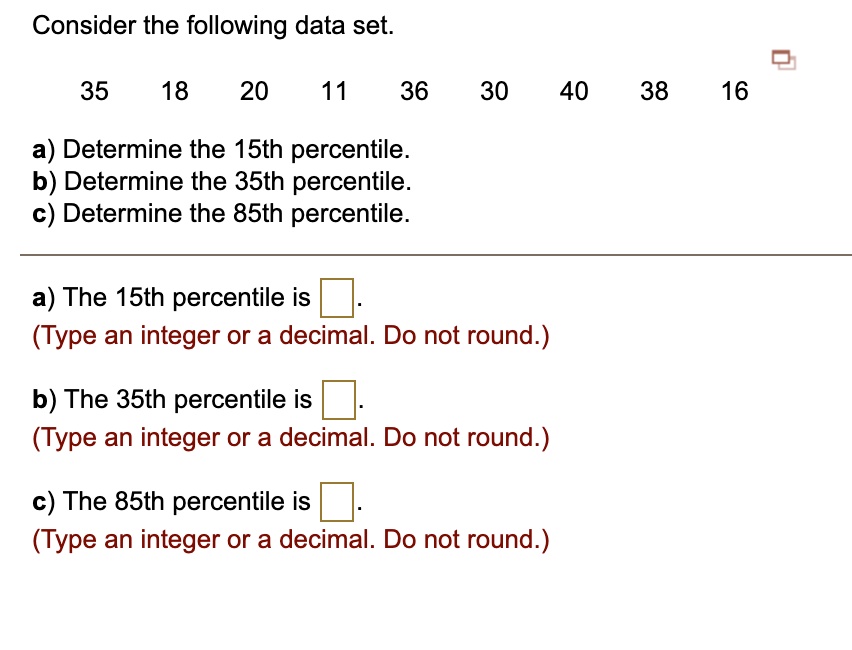Click the 35th percentile answer box

coord(338,399)
